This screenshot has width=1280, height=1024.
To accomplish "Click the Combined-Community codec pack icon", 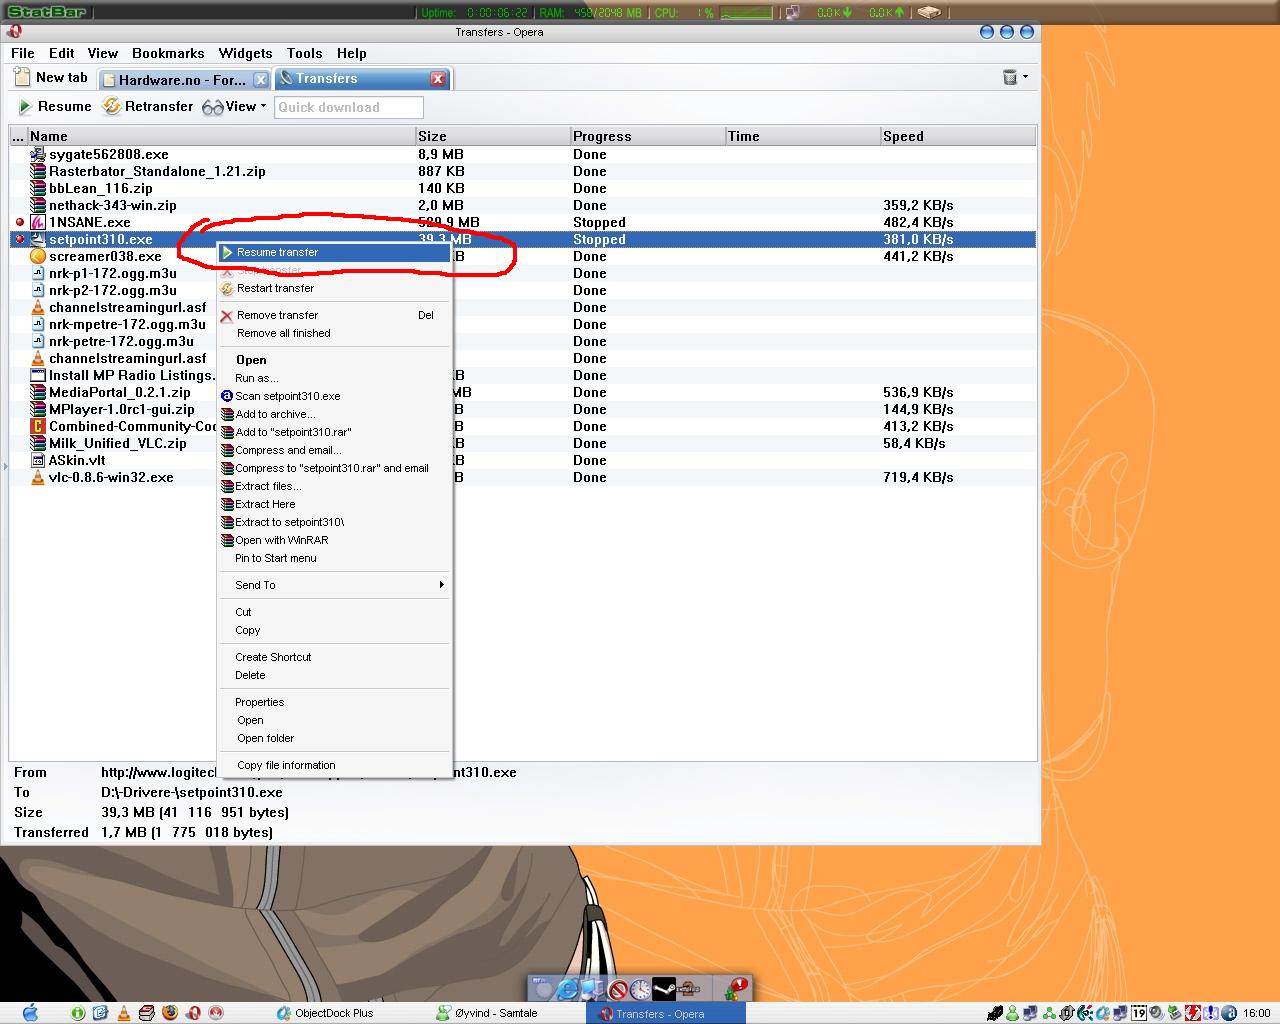I will coord(38,426).
